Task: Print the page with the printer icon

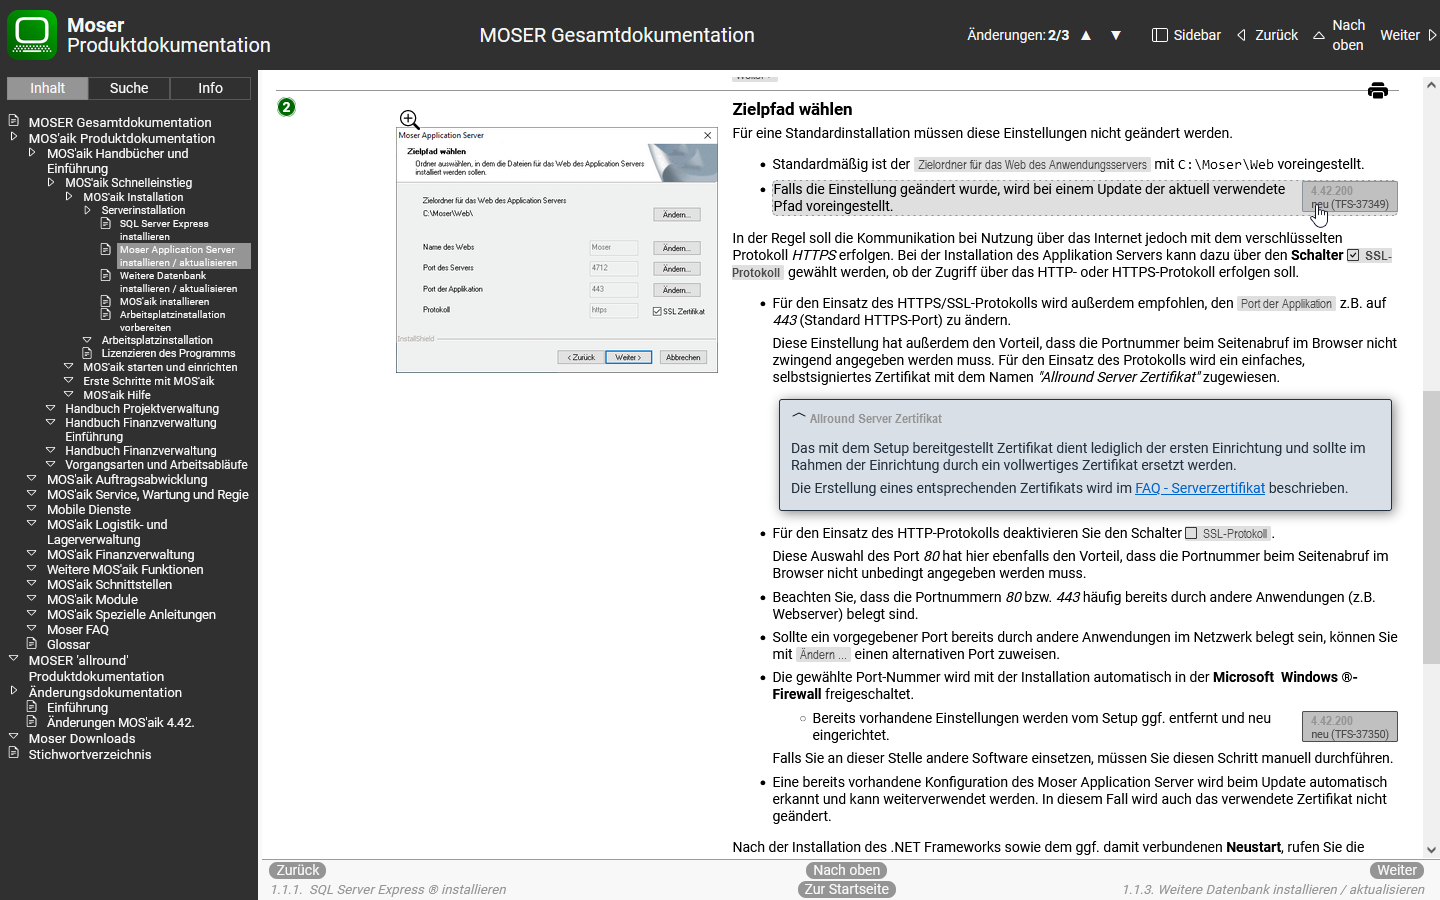Action: pos(1378,91)
